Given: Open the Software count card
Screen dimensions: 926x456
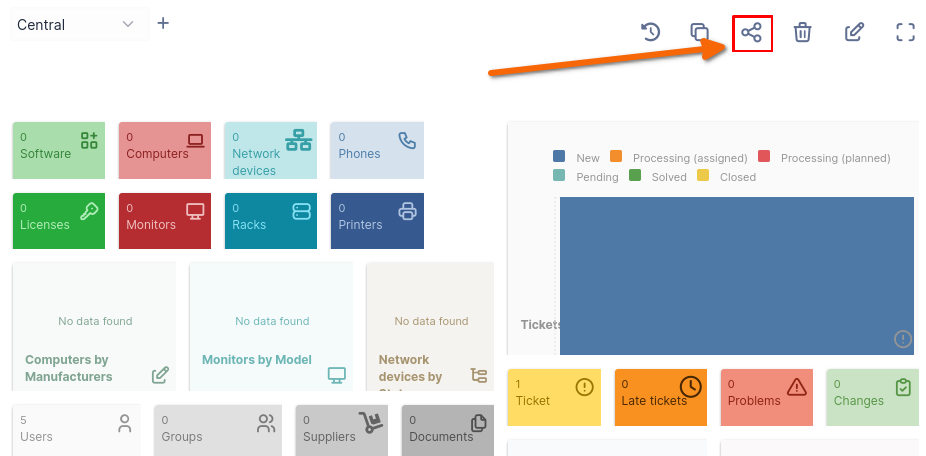Looking at the screenshot, I should pos(60,150).
